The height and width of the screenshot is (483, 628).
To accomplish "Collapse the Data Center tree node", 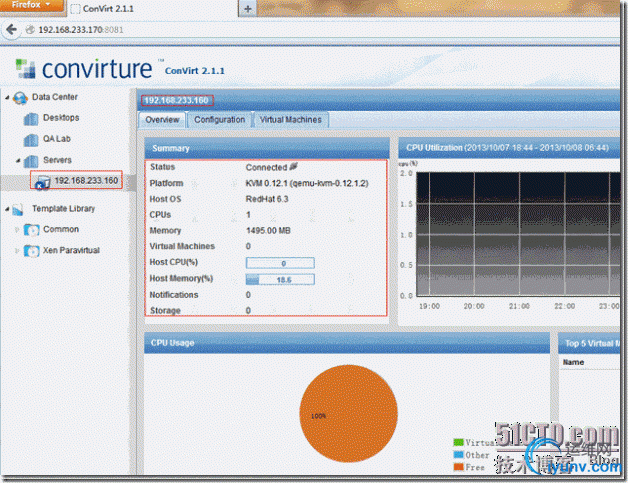I will click(x=8, y=98).
